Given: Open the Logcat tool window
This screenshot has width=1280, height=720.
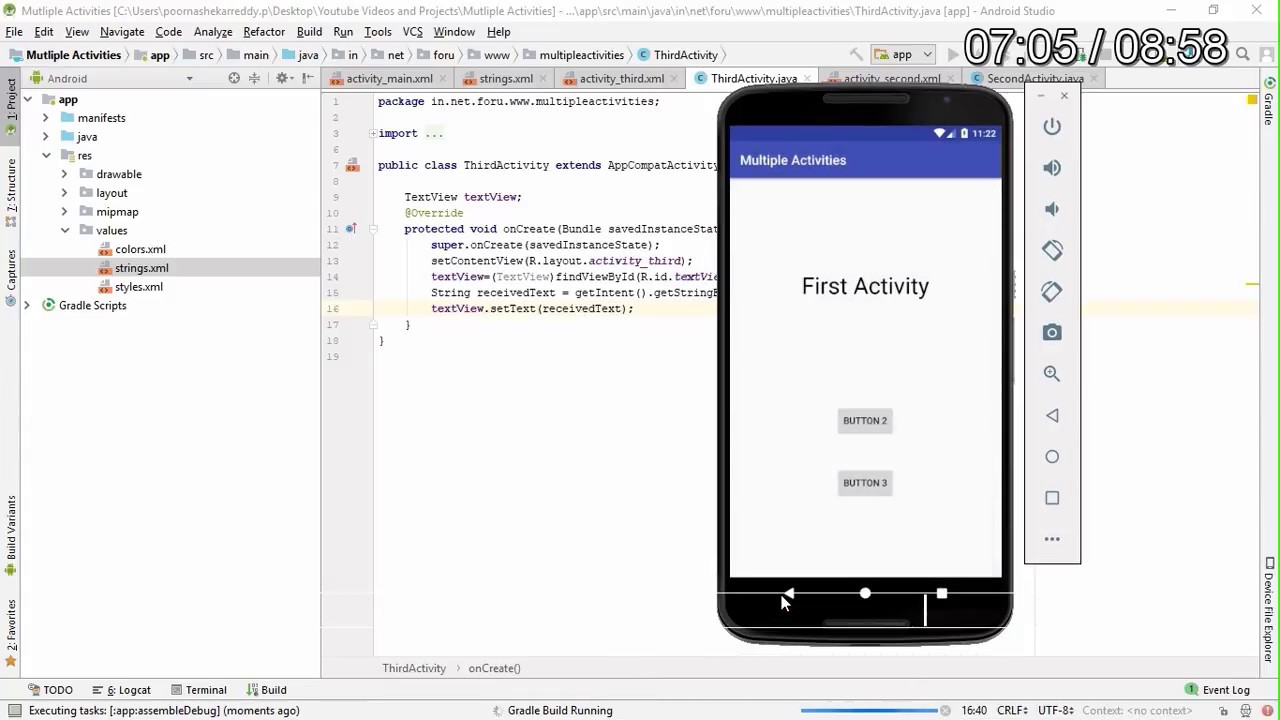Looking at the screenshot, I should [121, 690].
